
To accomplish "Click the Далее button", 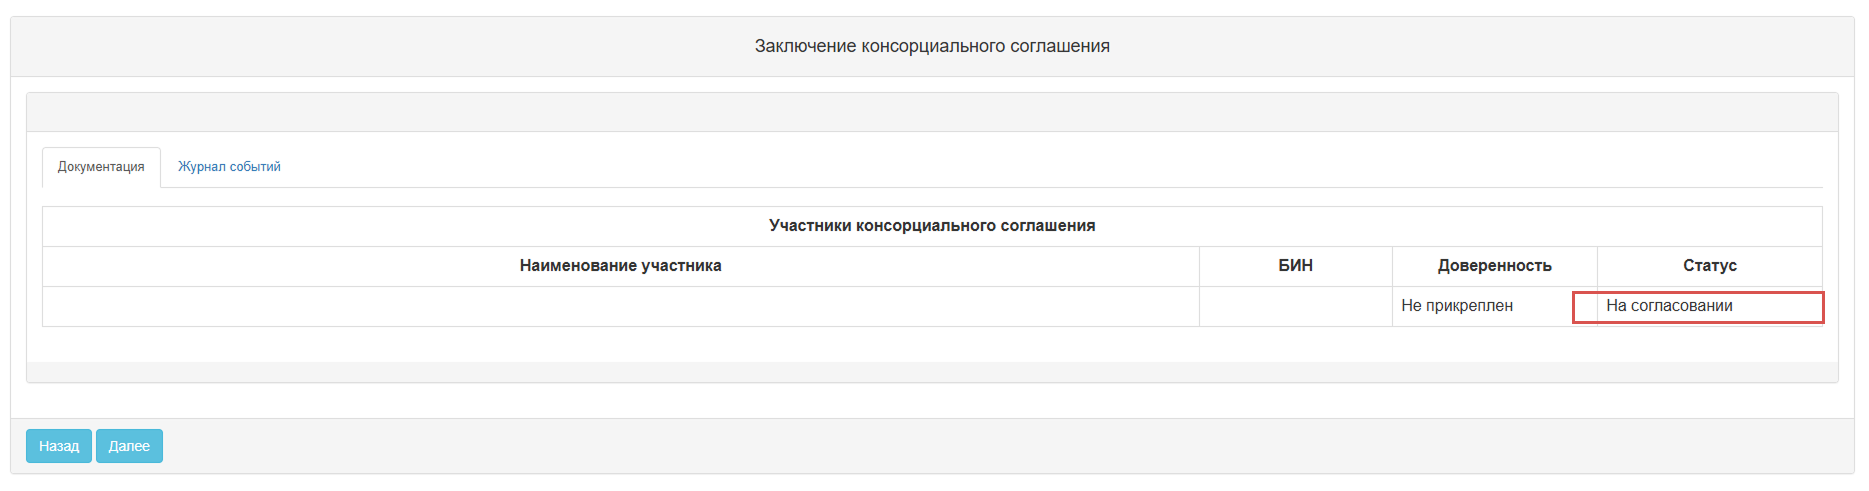I will coord(129,446).
